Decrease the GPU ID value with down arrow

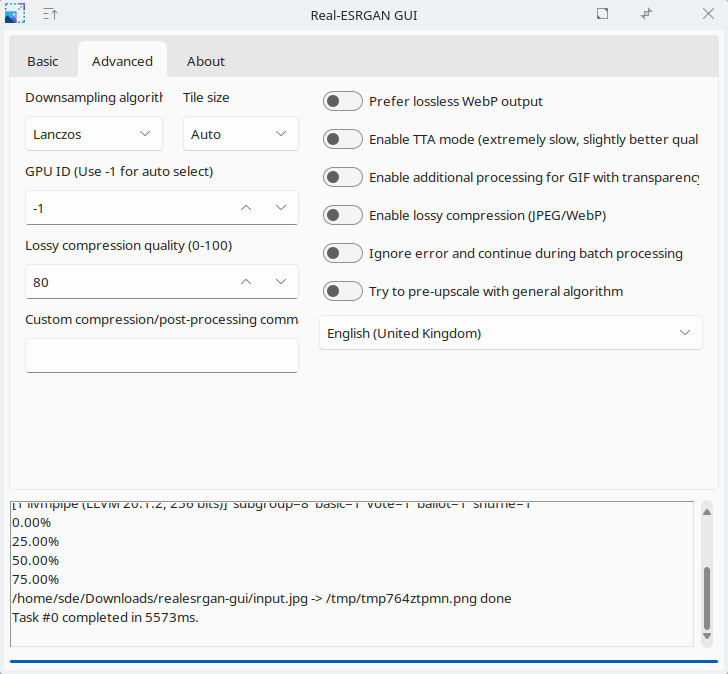[281, 208]
